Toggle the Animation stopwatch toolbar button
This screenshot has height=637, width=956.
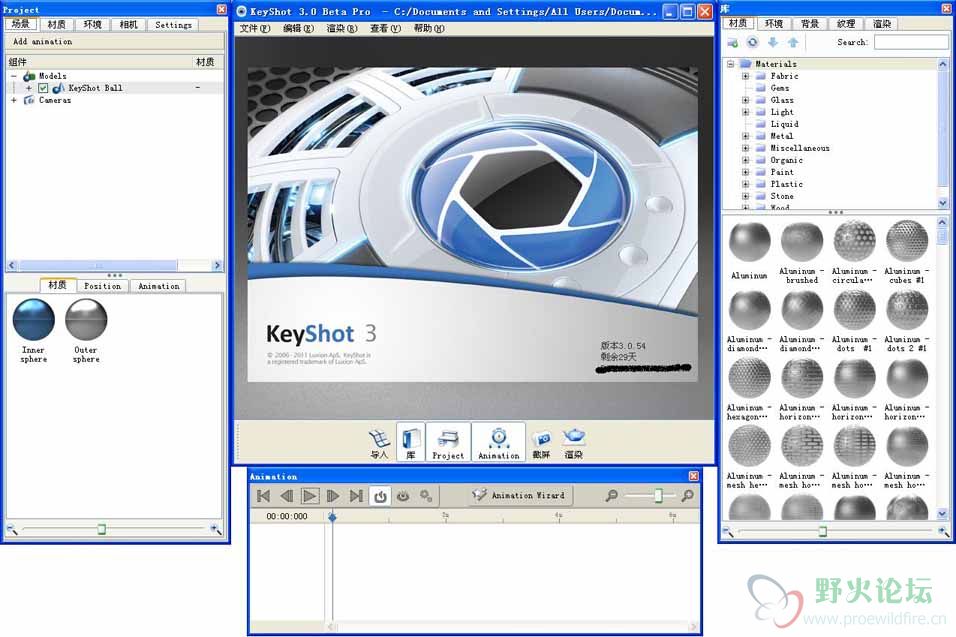(x=499, y=442)
